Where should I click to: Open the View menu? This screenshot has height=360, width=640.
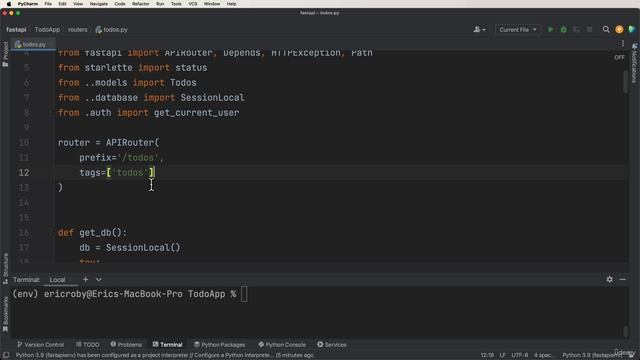(x=78, y=4)
